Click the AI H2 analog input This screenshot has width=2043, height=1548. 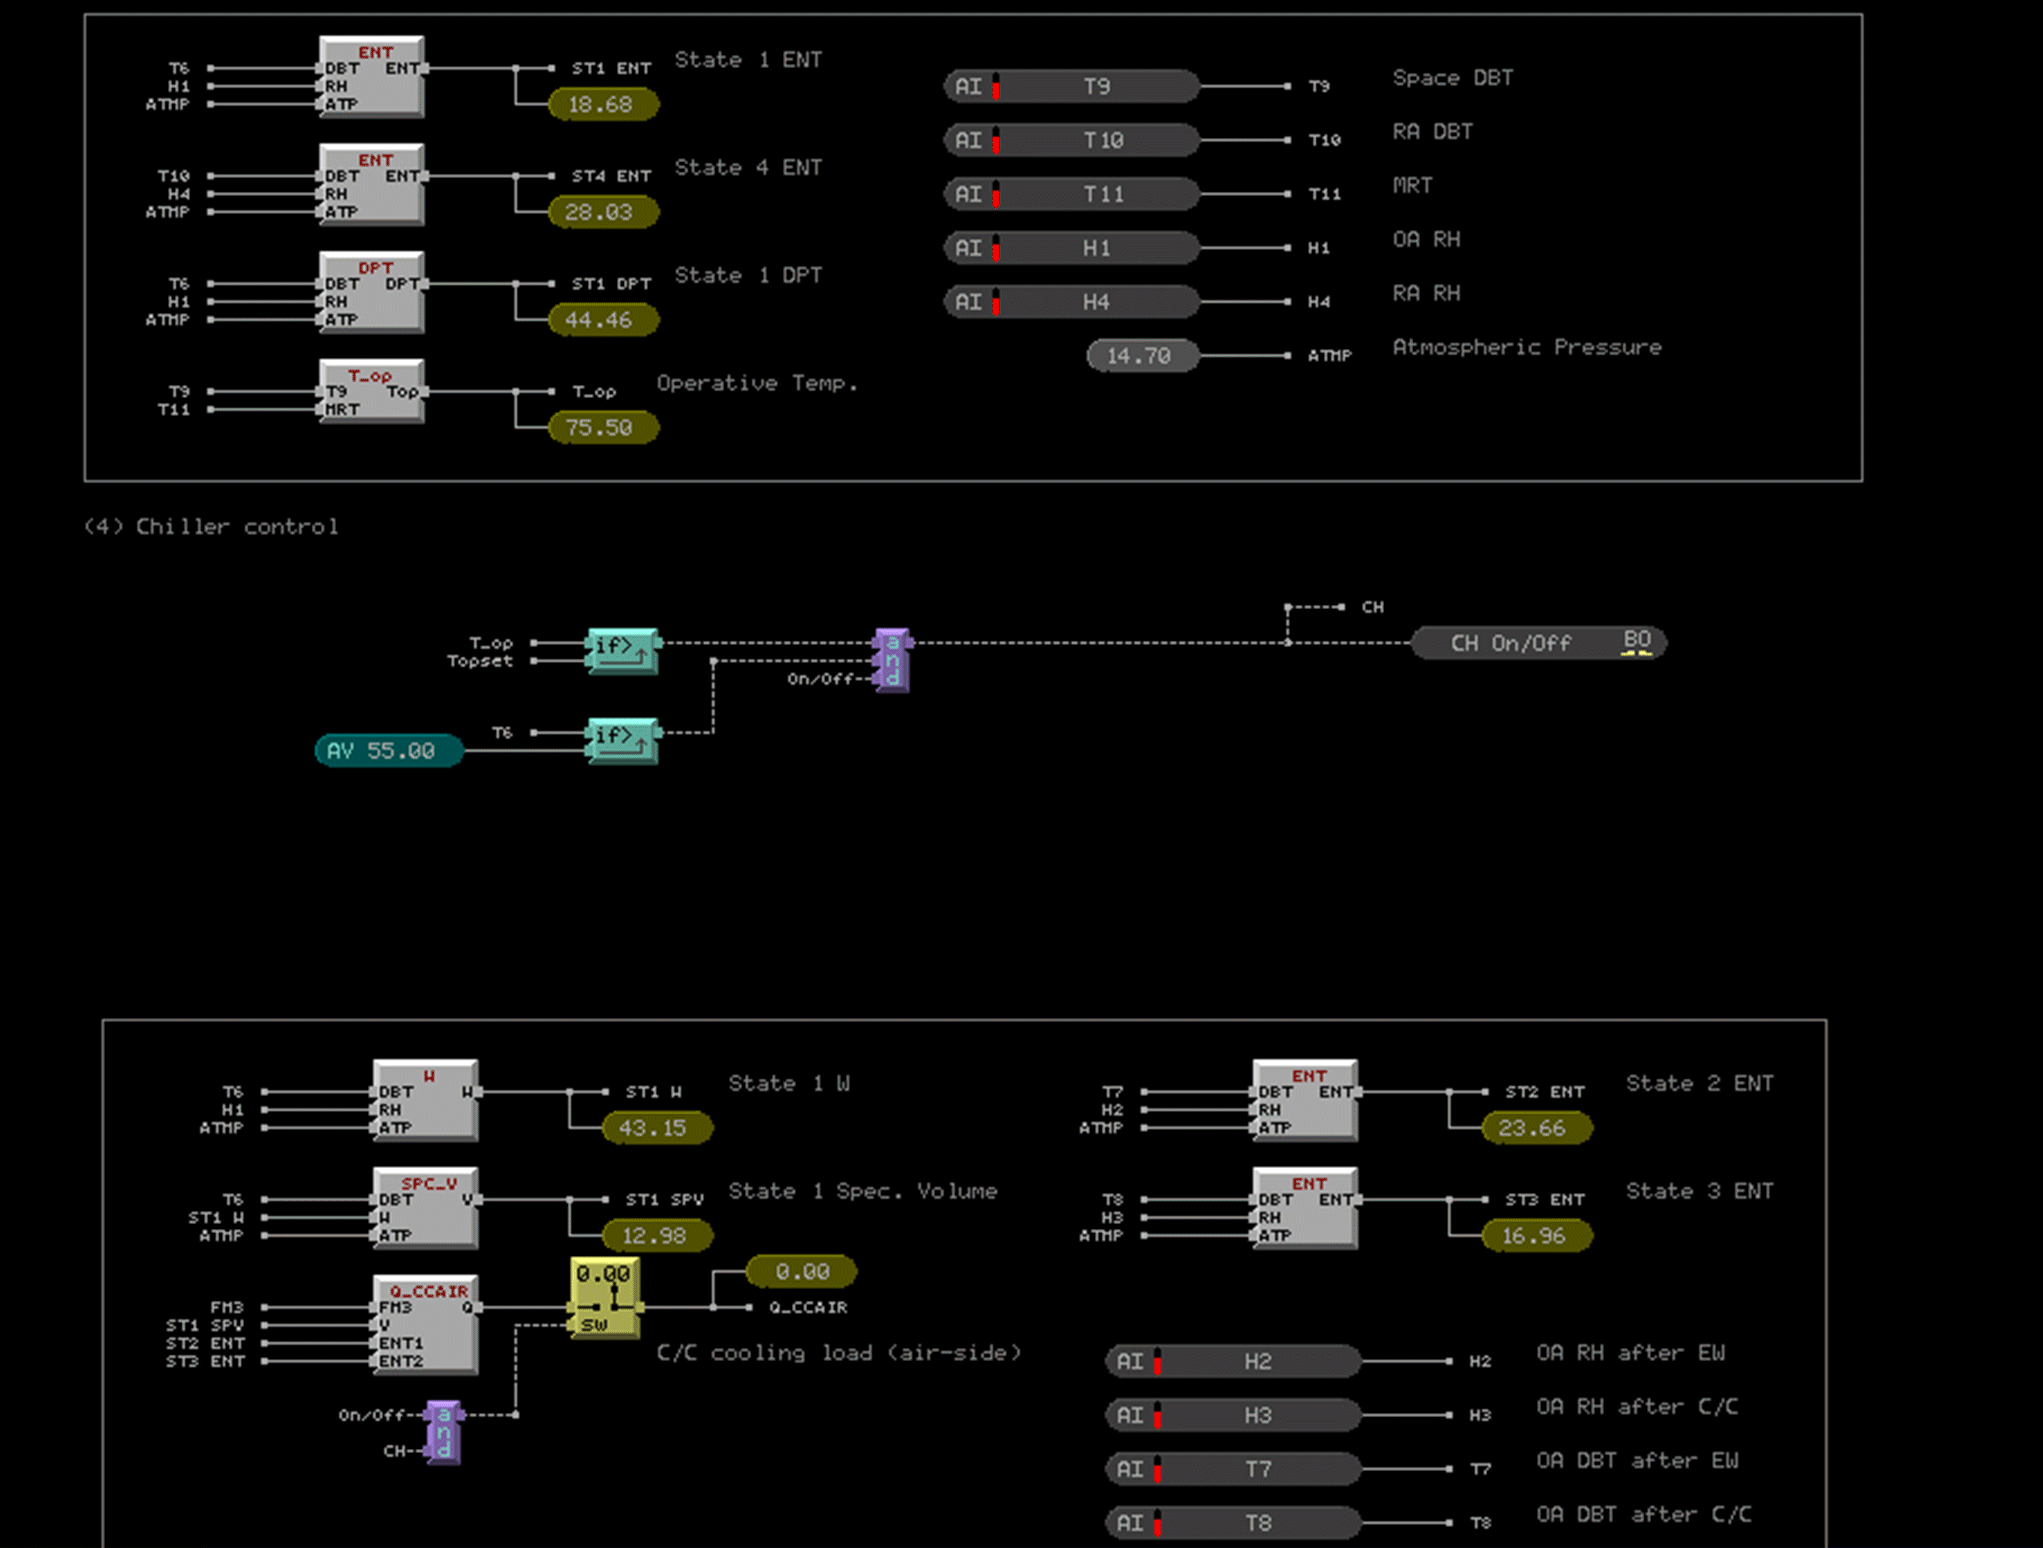[x=1233, y=1361]
